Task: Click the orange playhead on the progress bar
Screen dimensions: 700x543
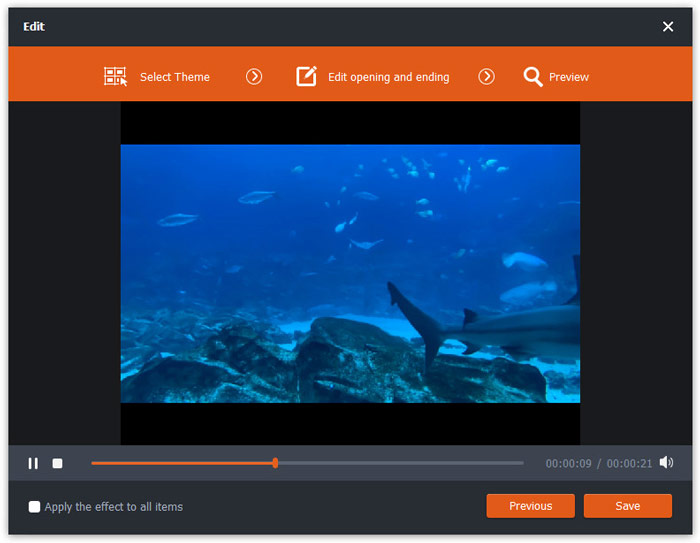Action: pos(275,463)
